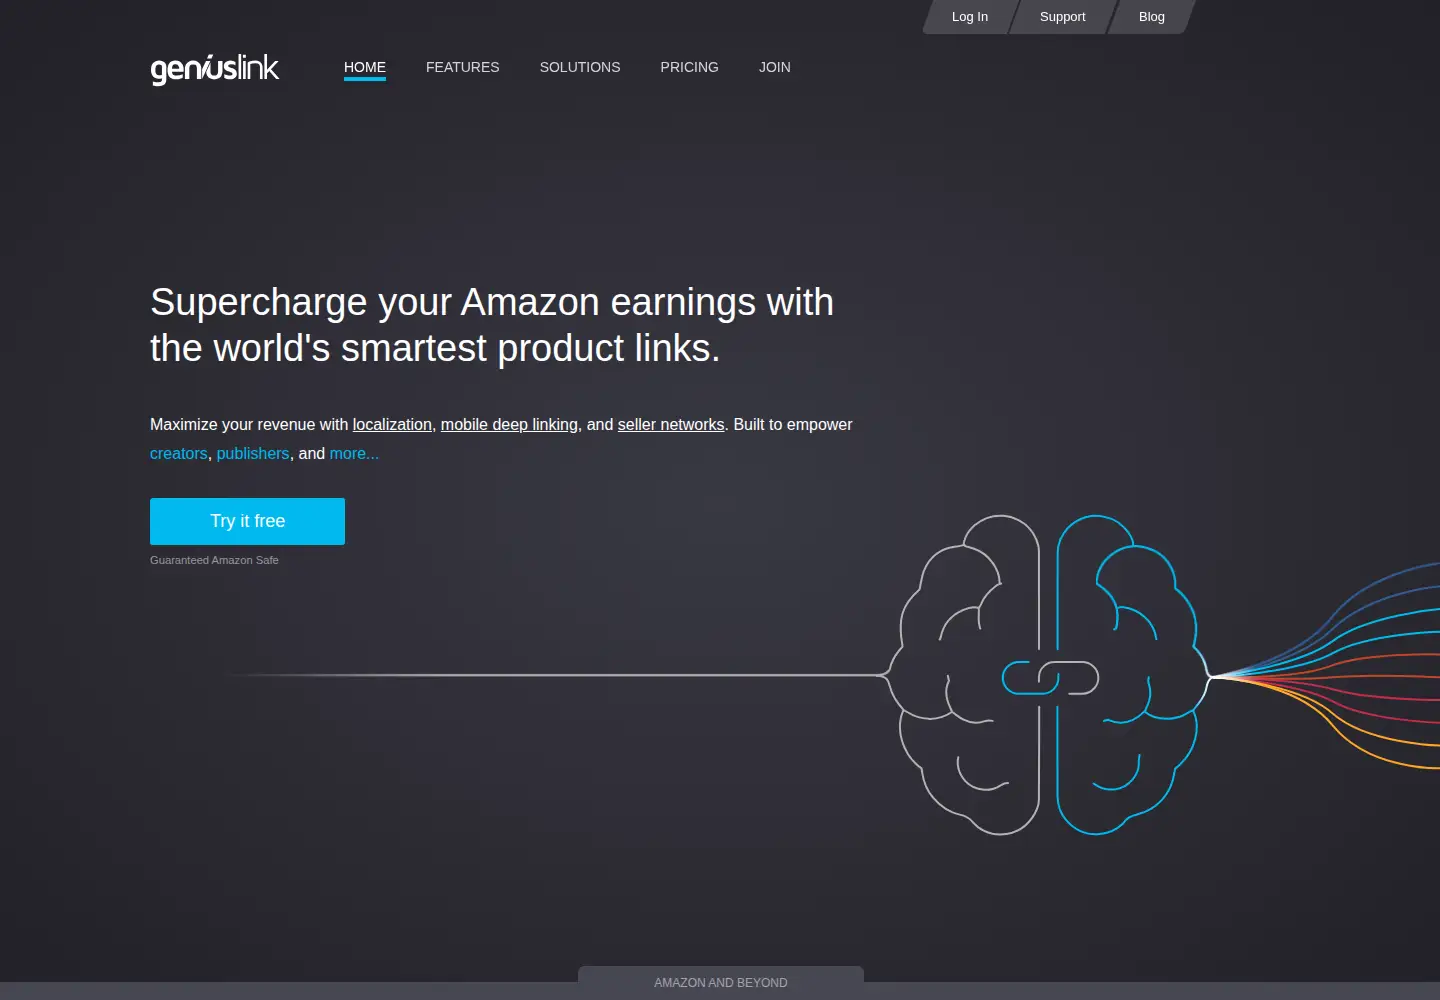
Task: Choose Join in the navigation bar
Action: tap(775, 67)
